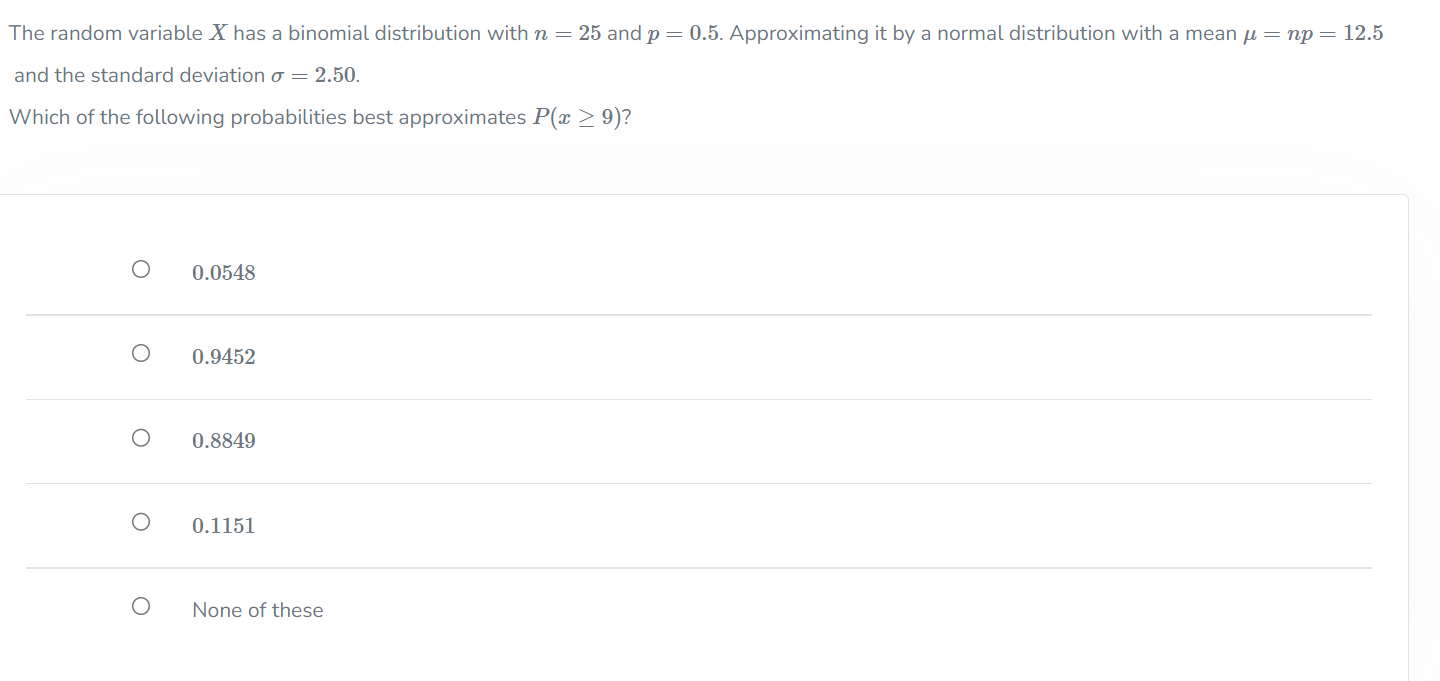Click inside the answer options panel
1440x681 pixels.
click(x=700, y=440)
